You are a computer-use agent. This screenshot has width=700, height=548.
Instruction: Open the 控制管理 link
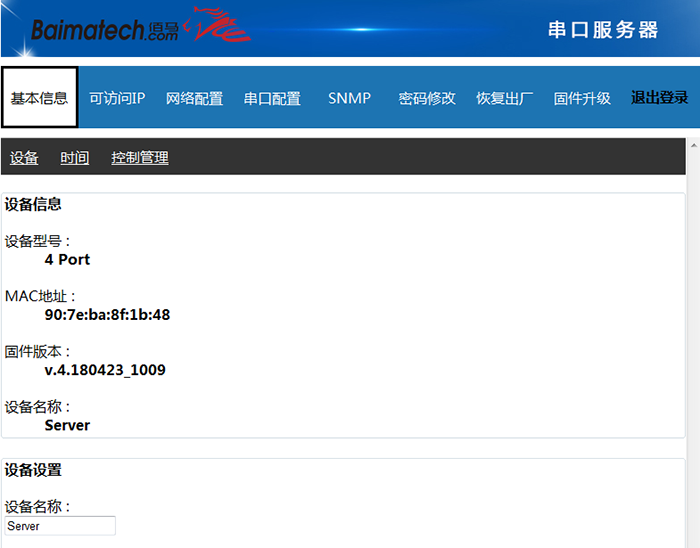(x=140, y=158)
